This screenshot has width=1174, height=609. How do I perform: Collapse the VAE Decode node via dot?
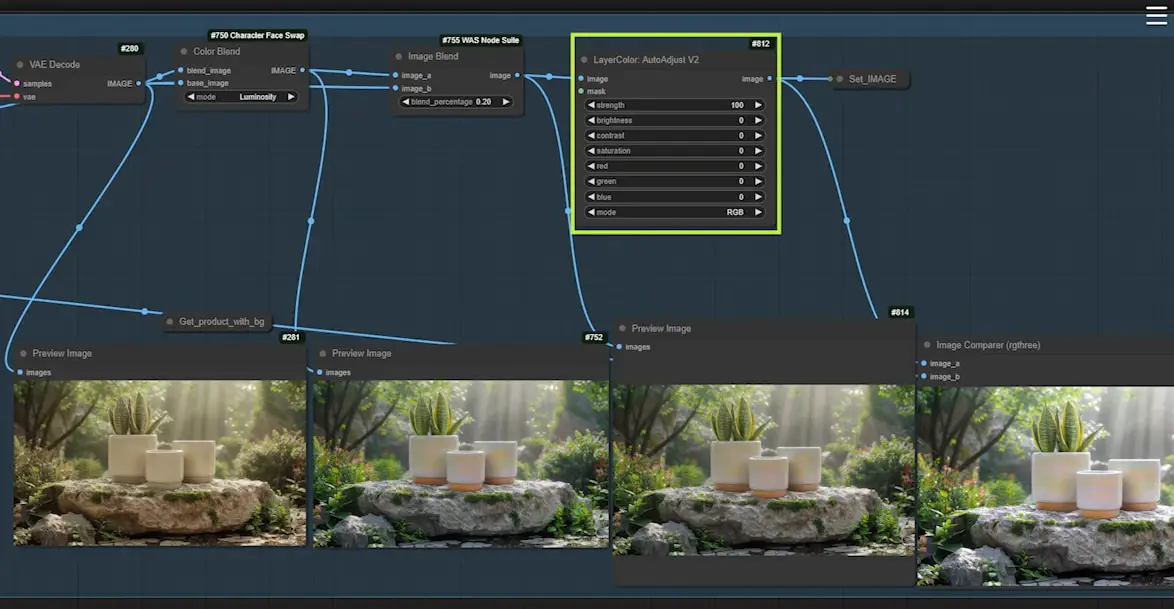click(19, 65)
